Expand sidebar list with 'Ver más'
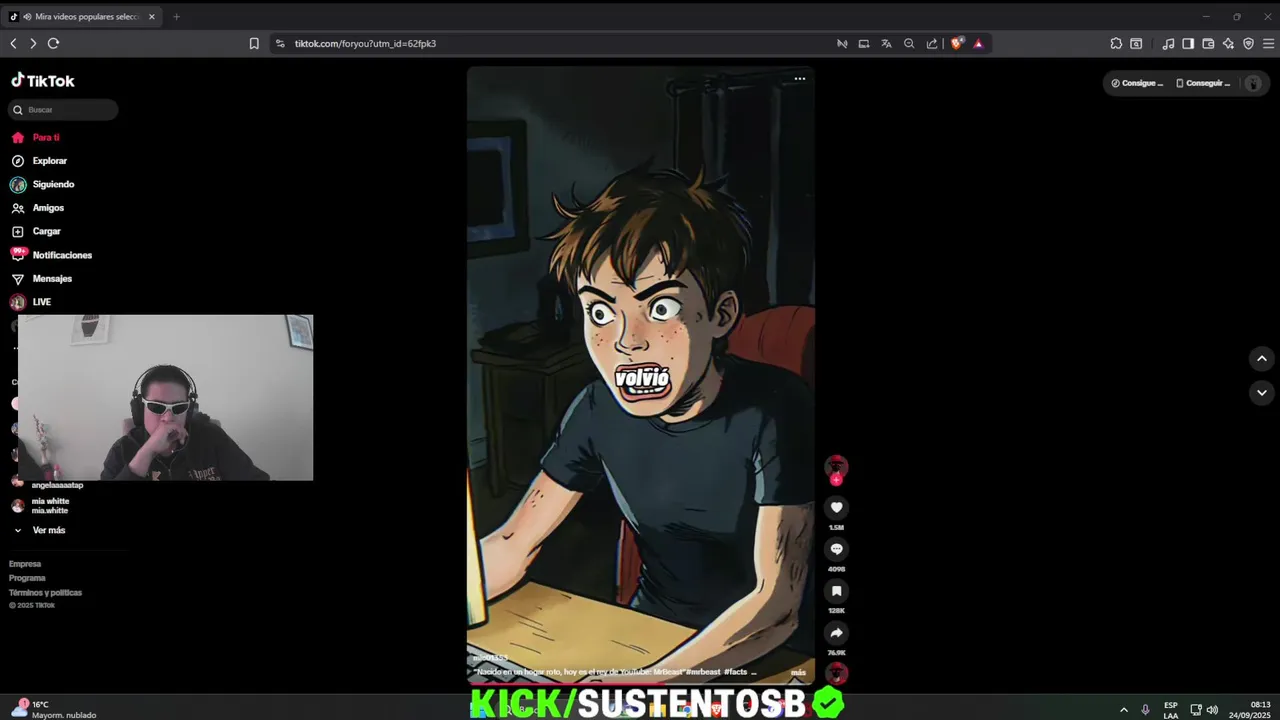This screenshot has height=720, width=1280. pyautogui.click(x=39, y=531)
